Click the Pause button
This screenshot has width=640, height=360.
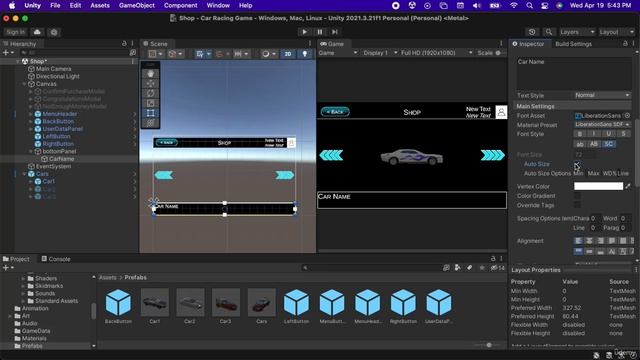(x=320, y=32)
